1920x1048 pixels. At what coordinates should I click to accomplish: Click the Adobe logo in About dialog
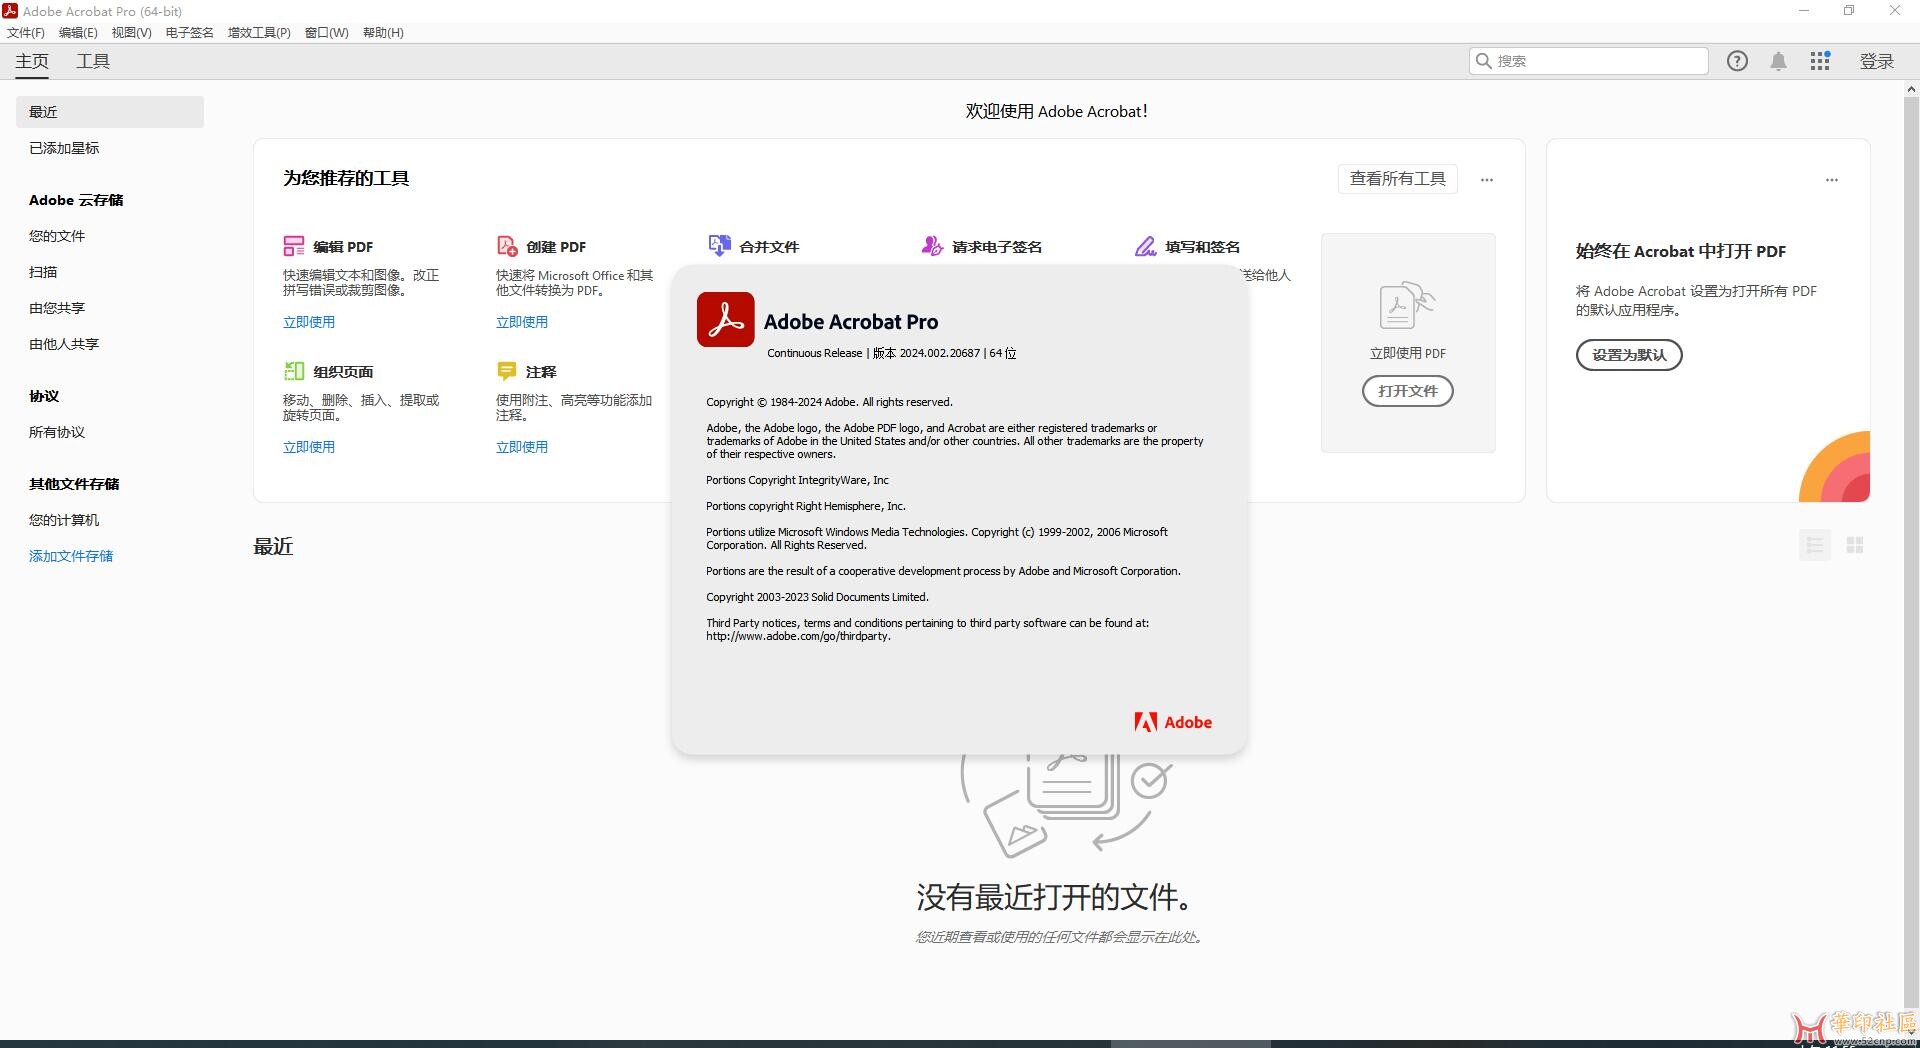[x=1173, y=722]
